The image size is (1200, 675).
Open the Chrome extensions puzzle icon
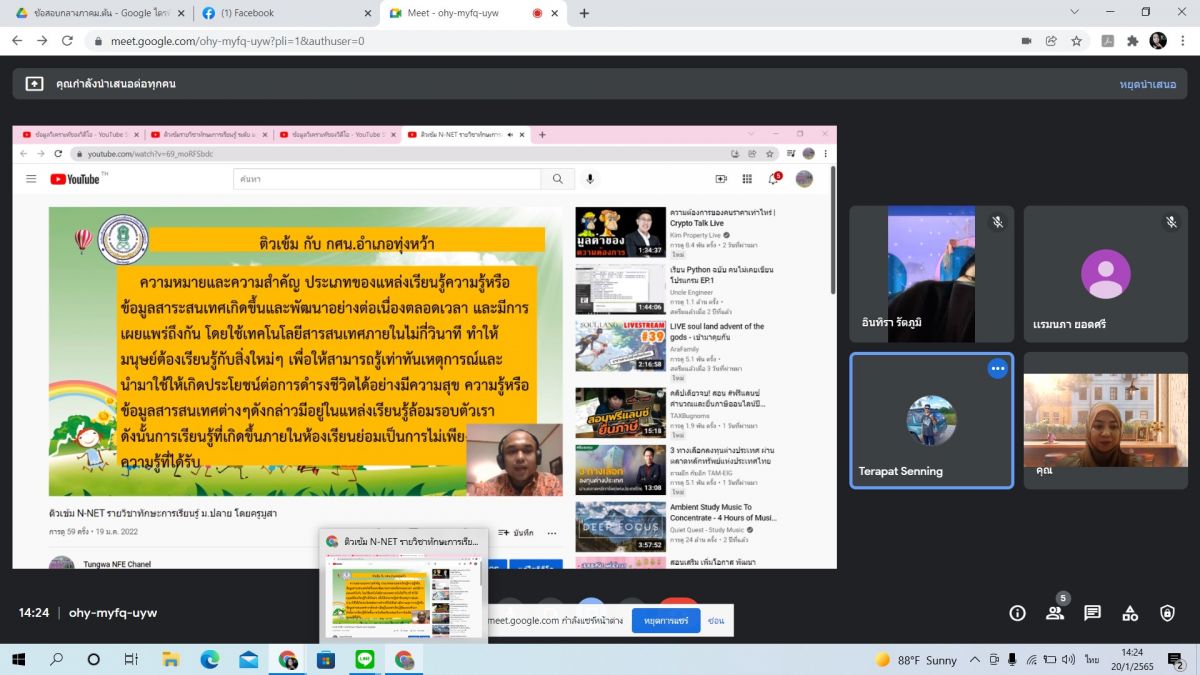pyautogui.click(x=1133, y=41)
